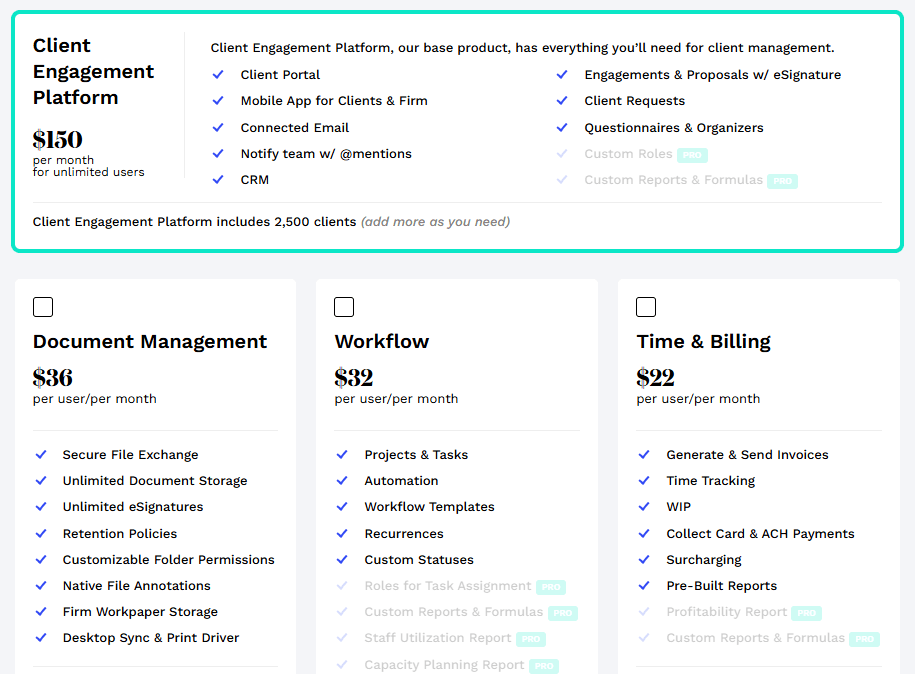Tick the Workflow add-on checkbox
915x674 pixels.
(344, 307)
